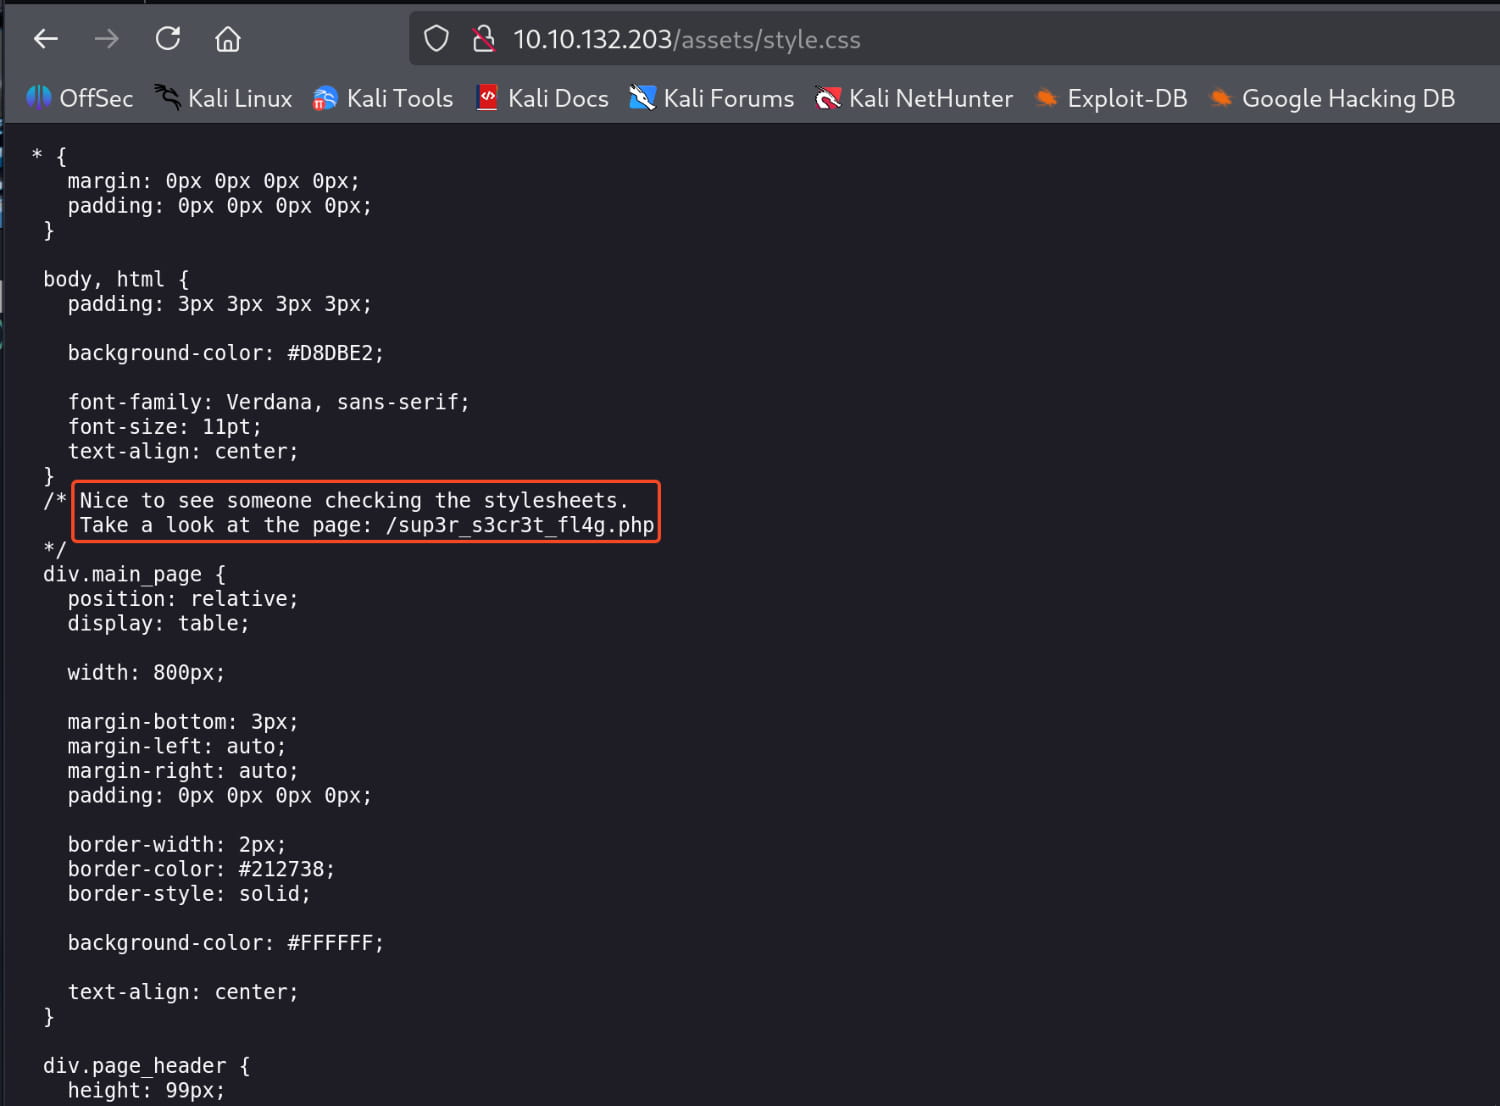Viewport: 1500px width, 1106px height.
Task: Go to the browser Home page
Action: click(x=228, y=39)
